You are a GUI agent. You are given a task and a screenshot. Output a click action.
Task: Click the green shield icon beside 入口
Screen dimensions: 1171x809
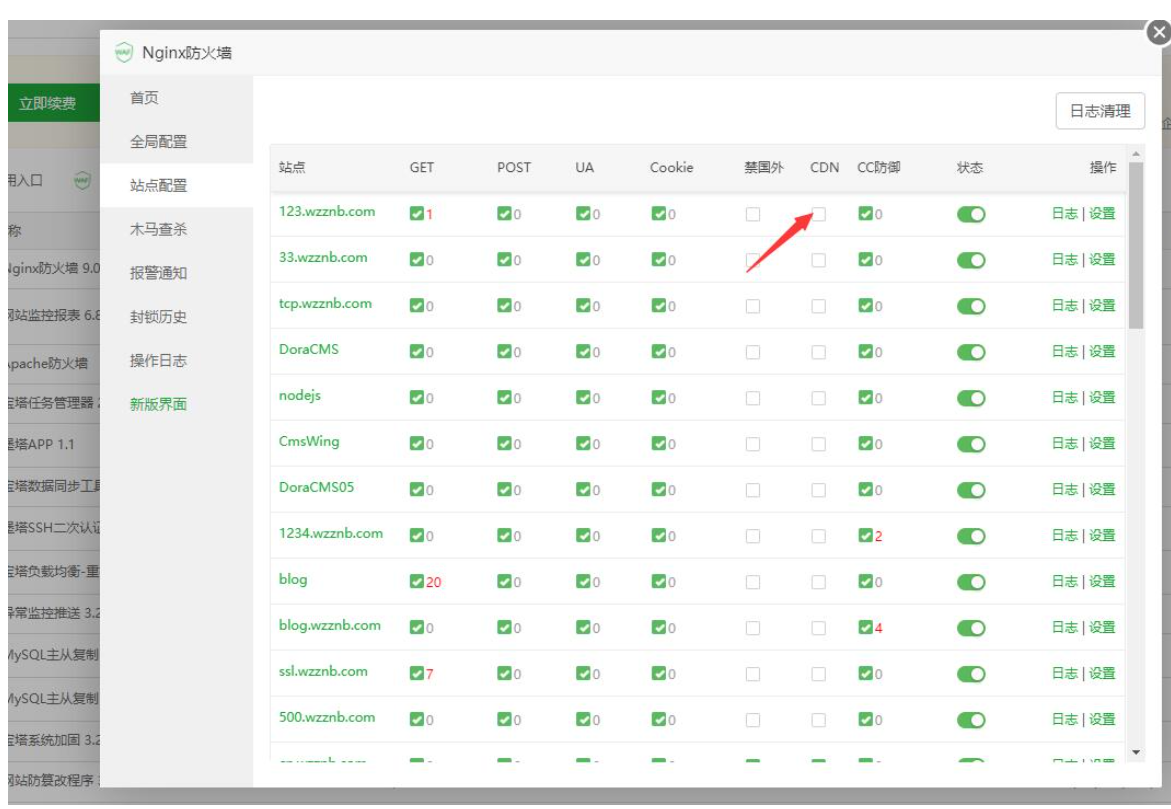[x=83, y=180]
